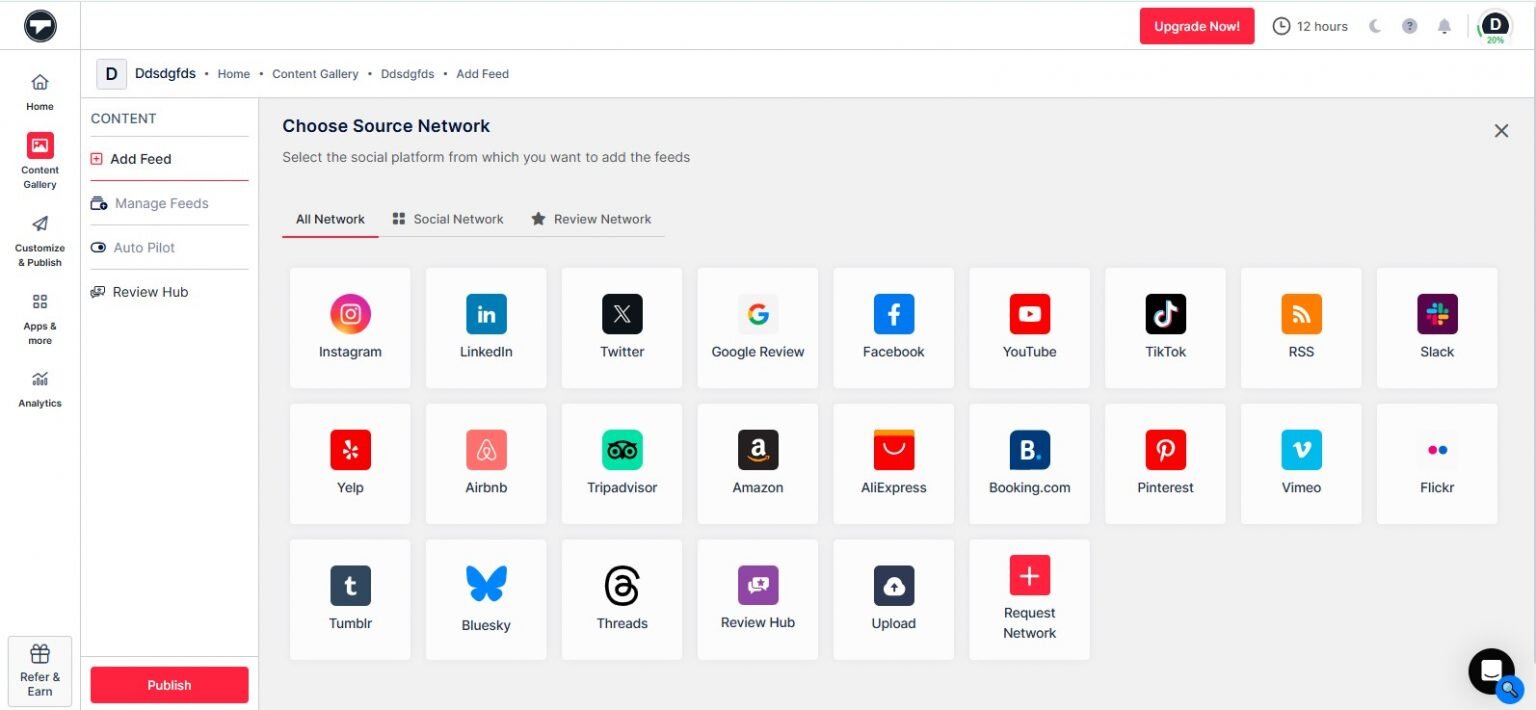This screenshot has height=710, width=1536.
Task: Select the Google Review network
Action: click(x=757, y=327)
